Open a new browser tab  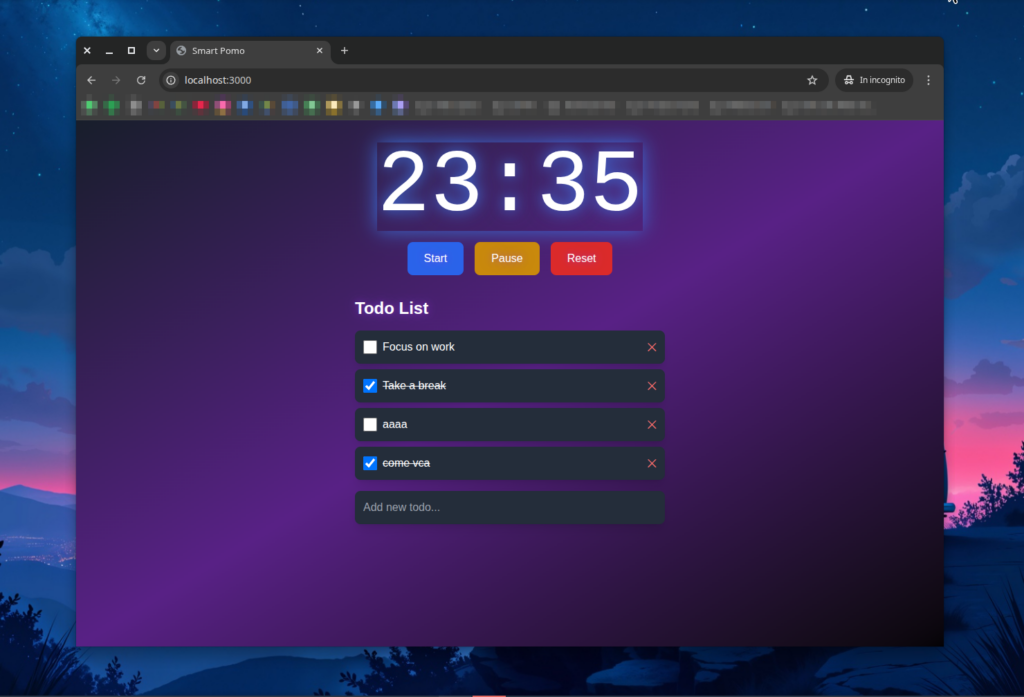(x=345, y=51)
